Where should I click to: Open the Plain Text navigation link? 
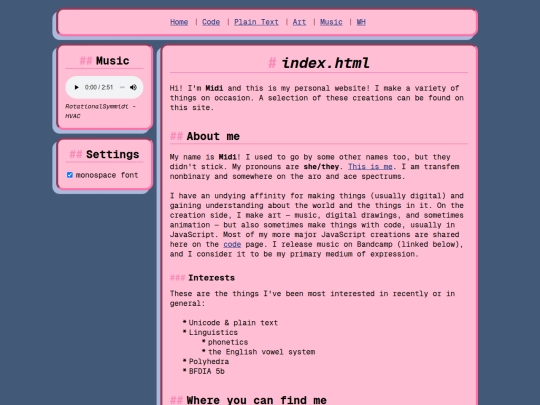point(256,22)
